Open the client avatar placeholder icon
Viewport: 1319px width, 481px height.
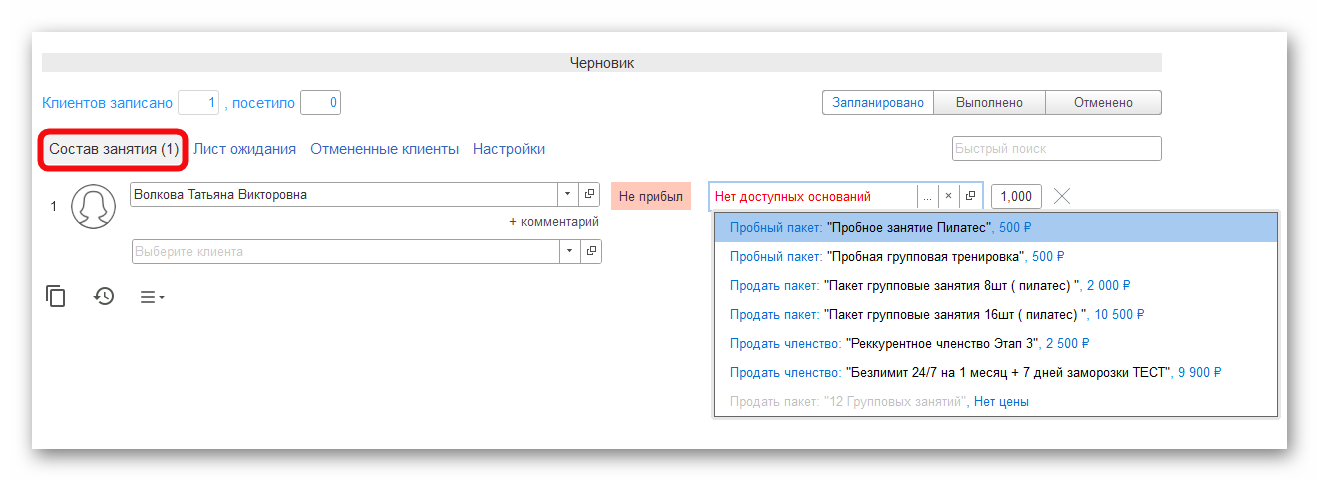point(93,207)
